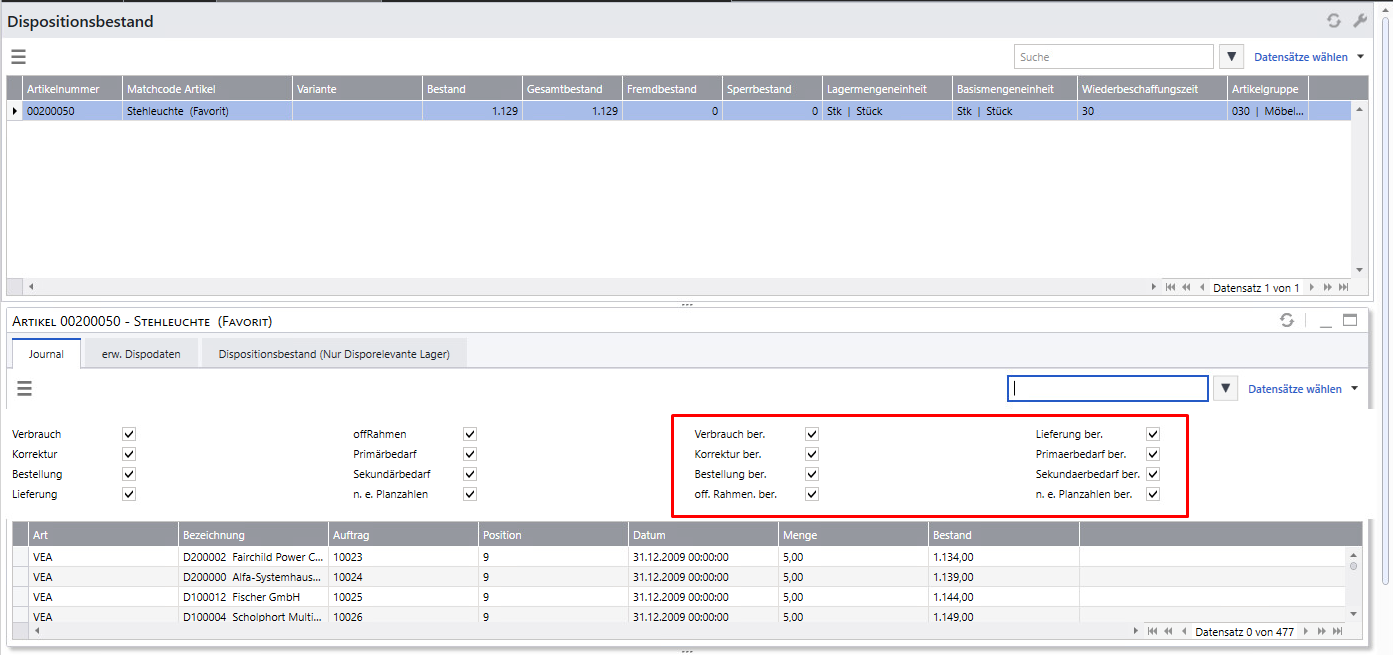Image resolution: width=1393 pixels, height=655 pixels.
Task: Open the hamburger menu above the article grid
Action: click(x=19, y=57)
